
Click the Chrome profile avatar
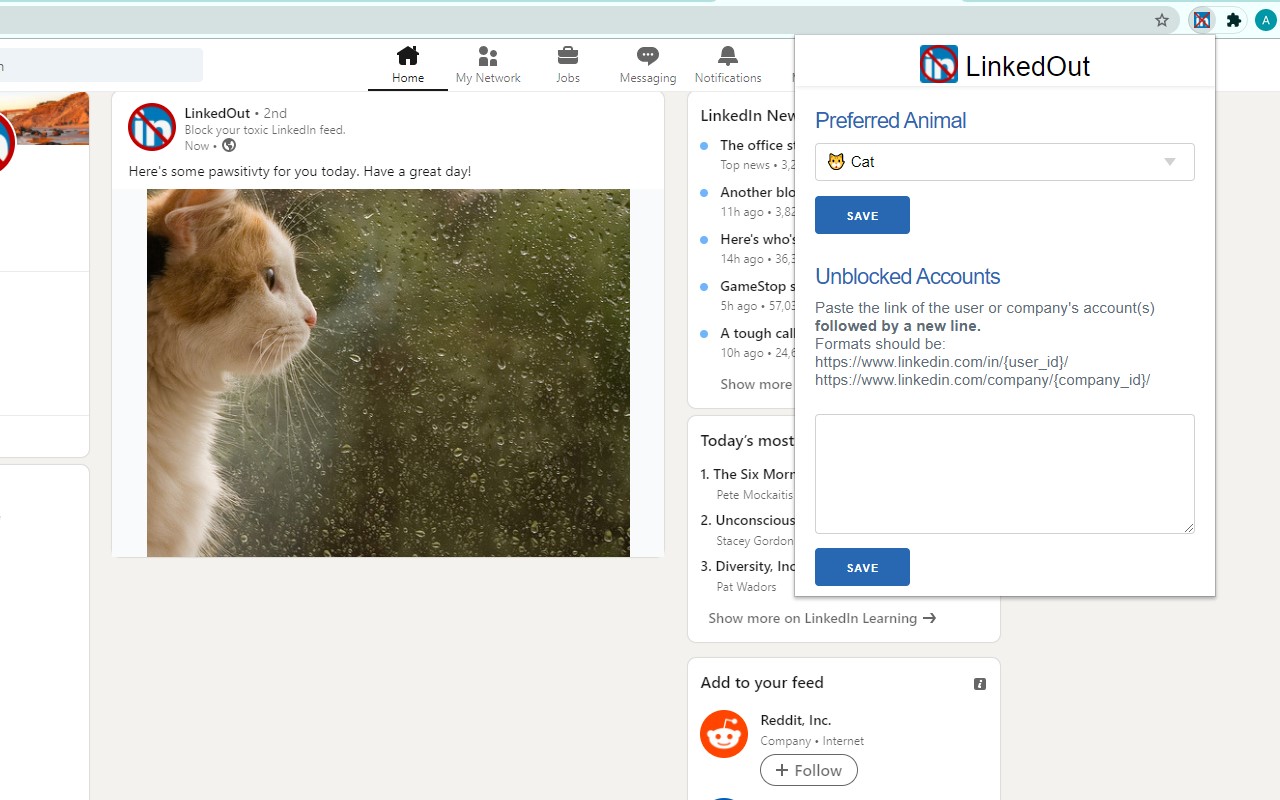1266,20
